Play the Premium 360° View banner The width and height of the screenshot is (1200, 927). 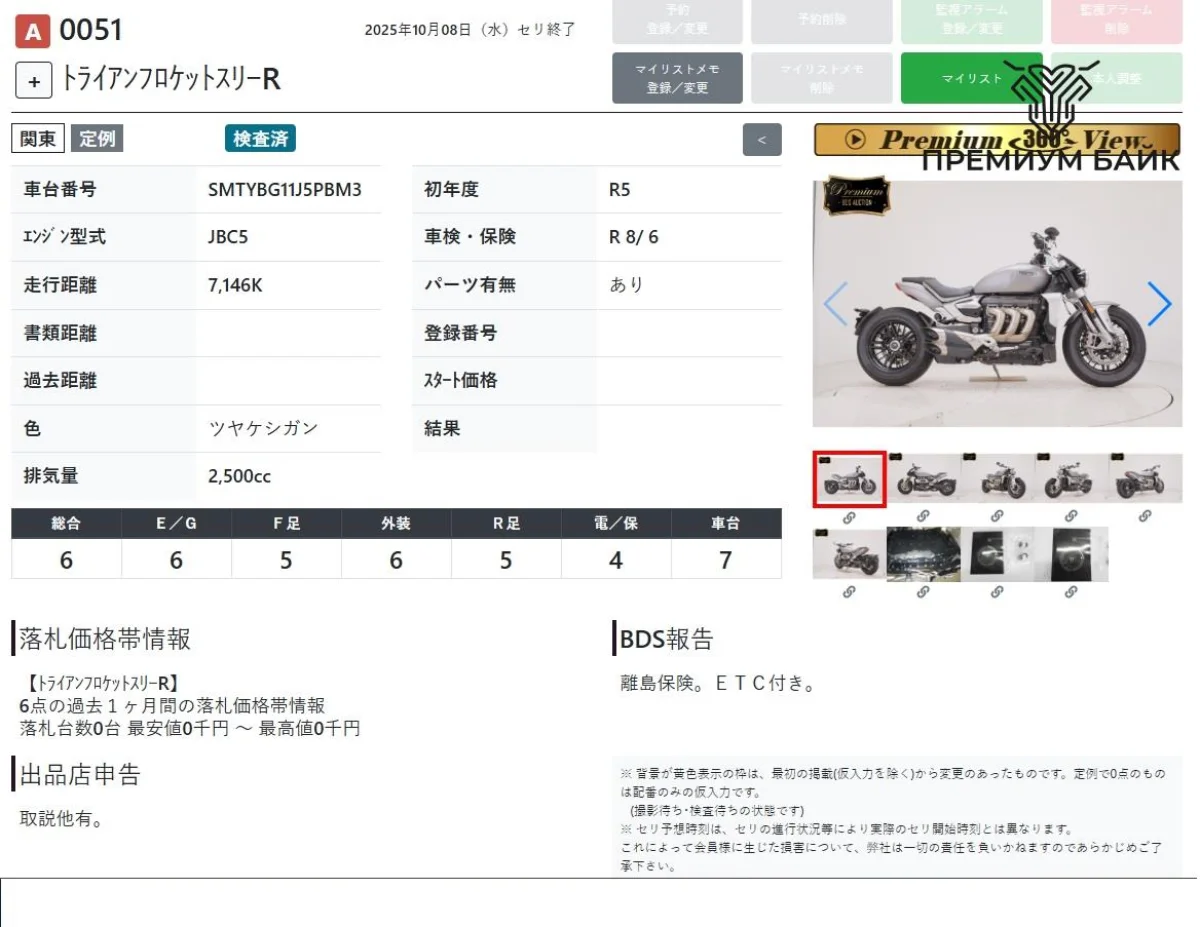pos(855,140)
